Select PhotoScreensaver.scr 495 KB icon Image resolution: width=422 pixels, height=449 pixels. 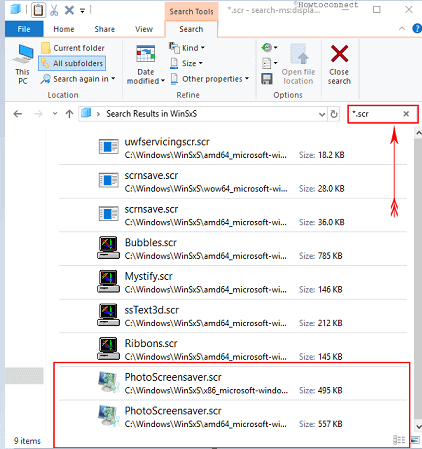[x=109, y=383]
